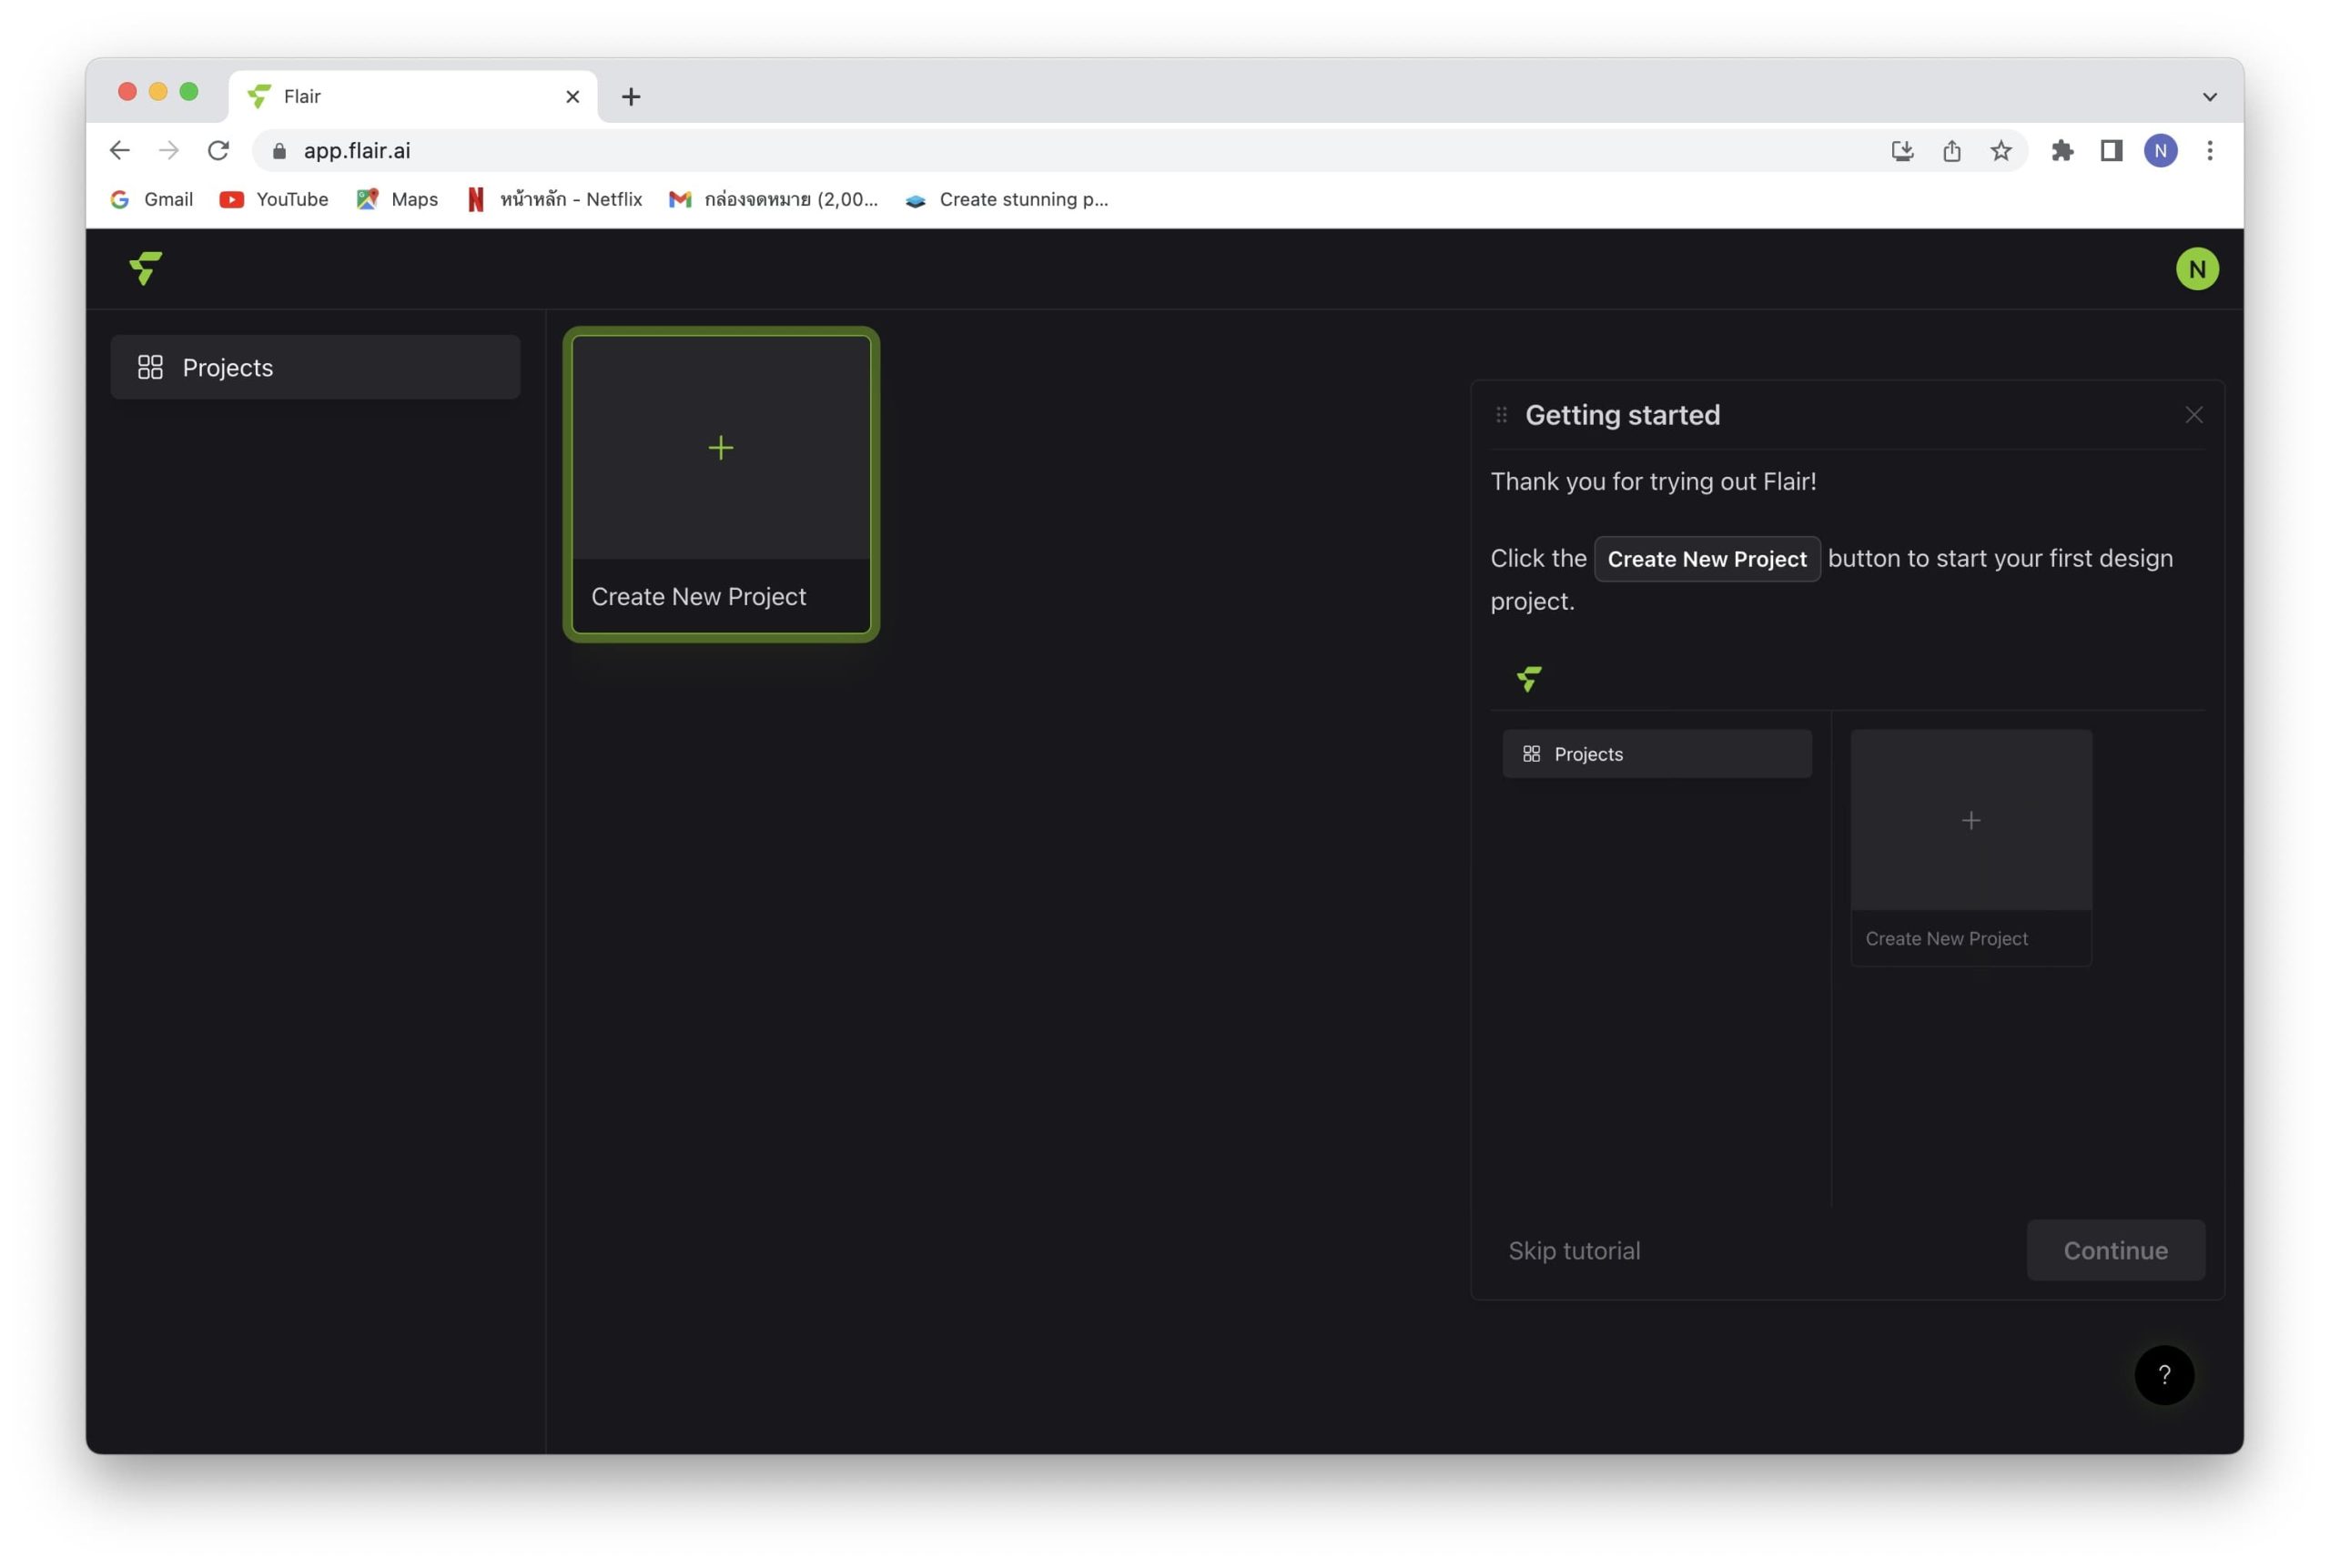Open the Chrome profile N menu
This screenshot has height=1568, width=2330.
coord(2160,151)
